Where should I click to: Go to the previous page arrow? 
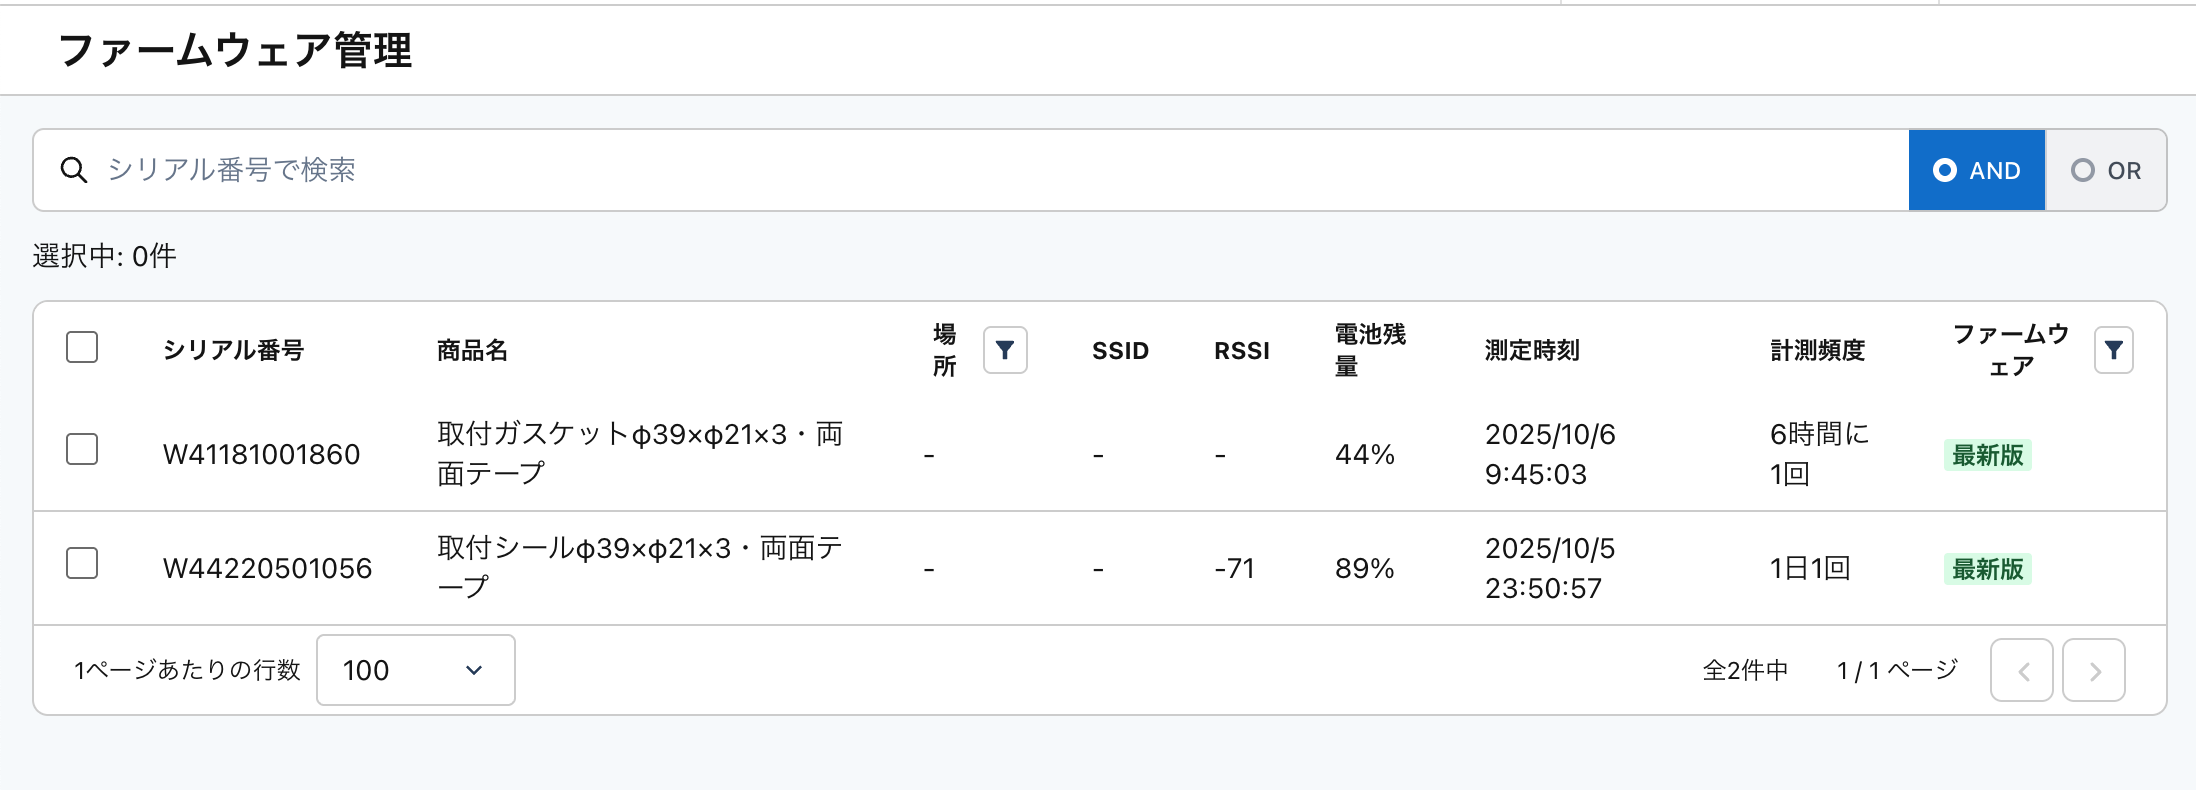click(x=2021, y=670)
